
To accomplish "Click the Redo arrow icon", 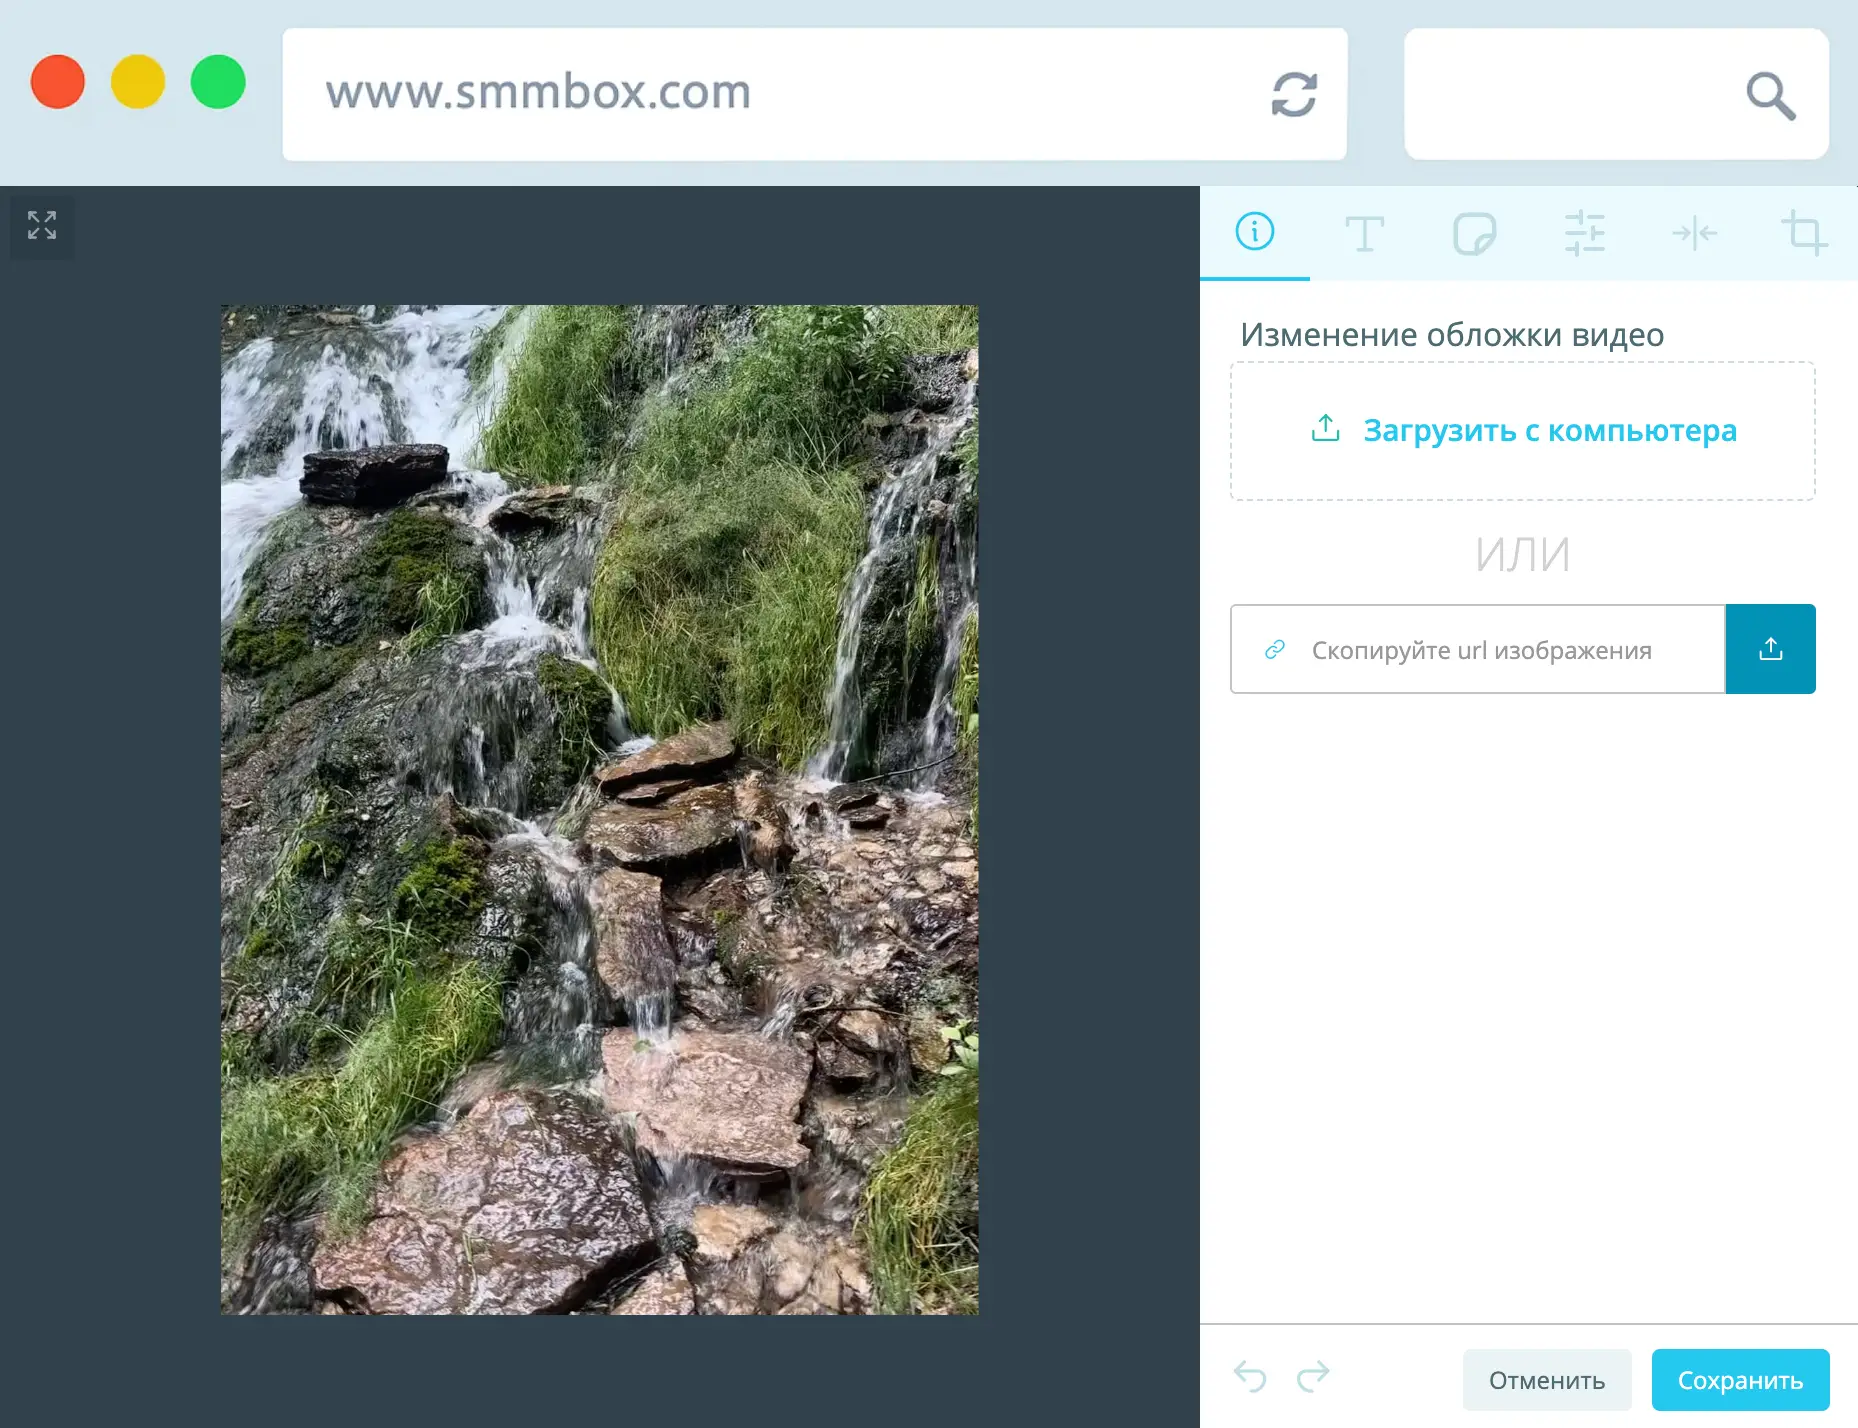I will (x=1312, y=1378).
